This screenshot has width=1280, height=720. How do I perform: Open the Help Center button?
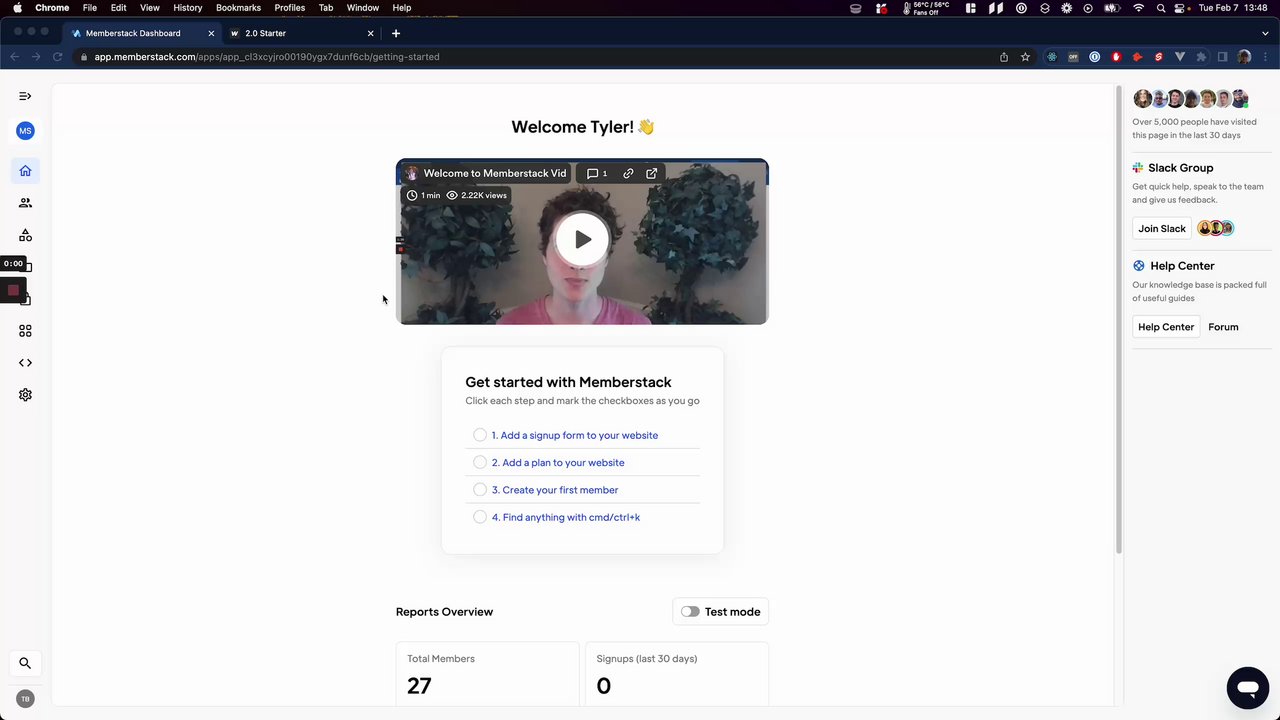point(1166,327)
